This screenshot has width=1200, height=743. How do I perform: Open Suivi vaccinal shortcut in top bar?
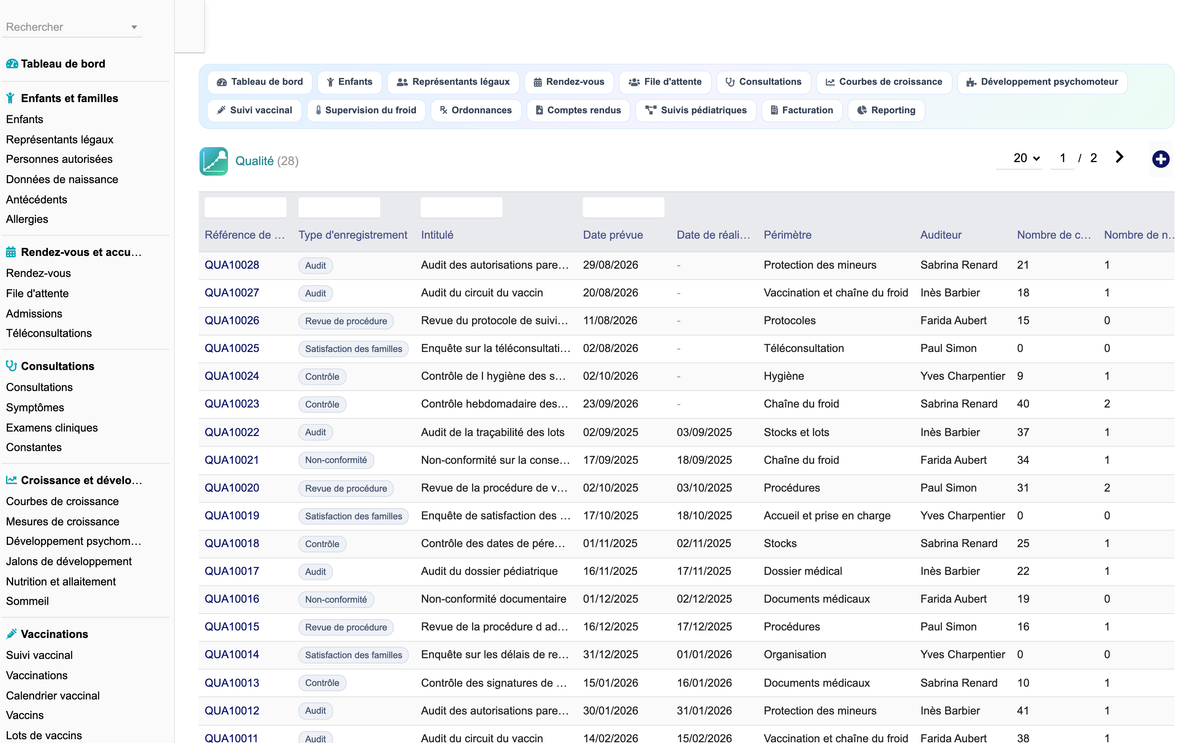click(255, 110)
